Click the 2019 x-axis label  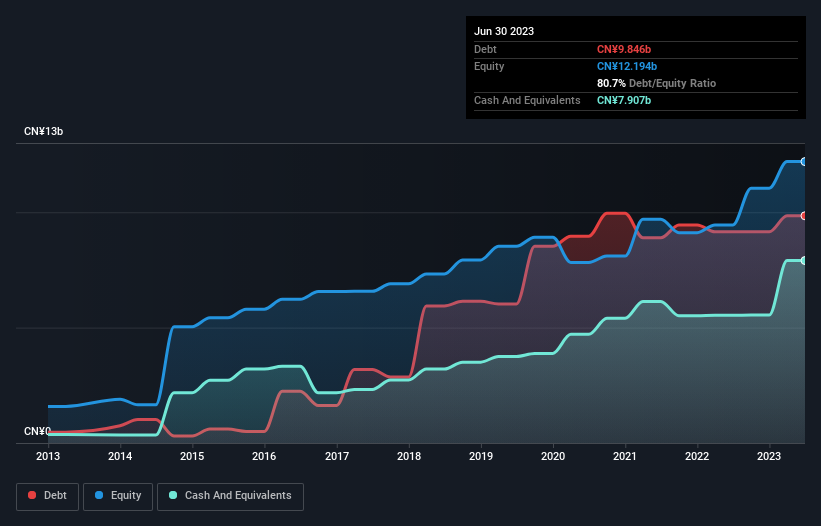[481, 456]
